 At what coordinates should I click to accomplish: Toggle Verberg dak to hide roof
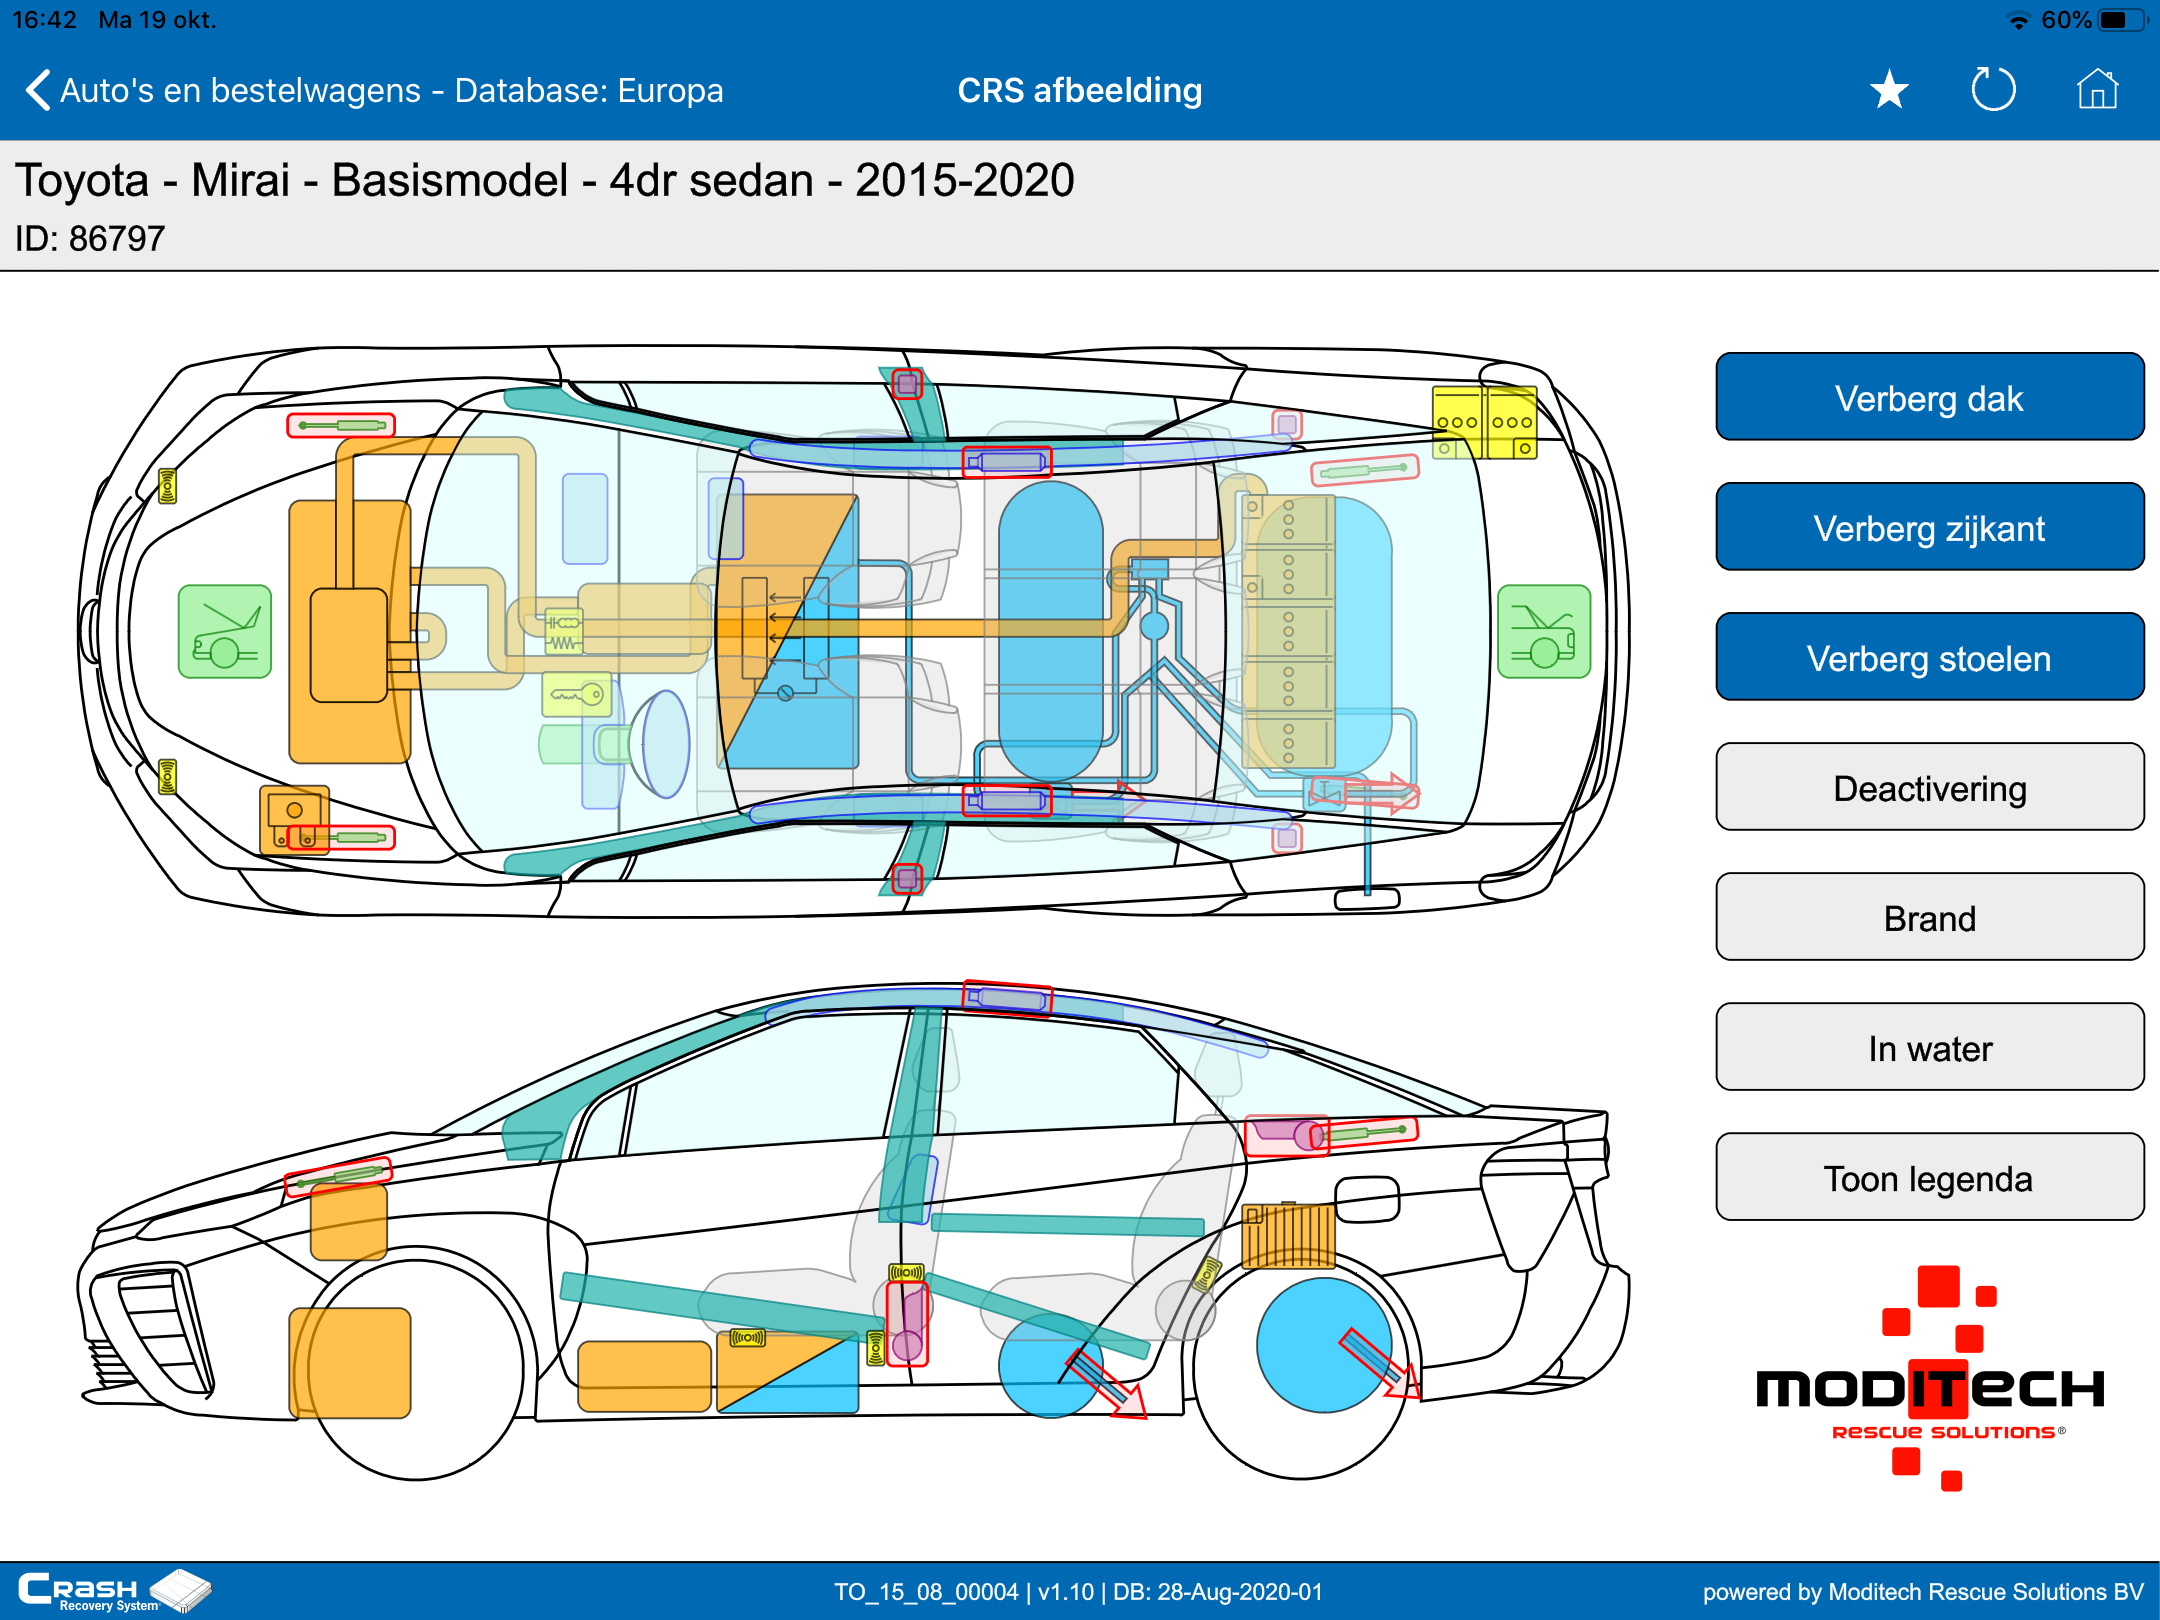click(x=1929, y=398)
